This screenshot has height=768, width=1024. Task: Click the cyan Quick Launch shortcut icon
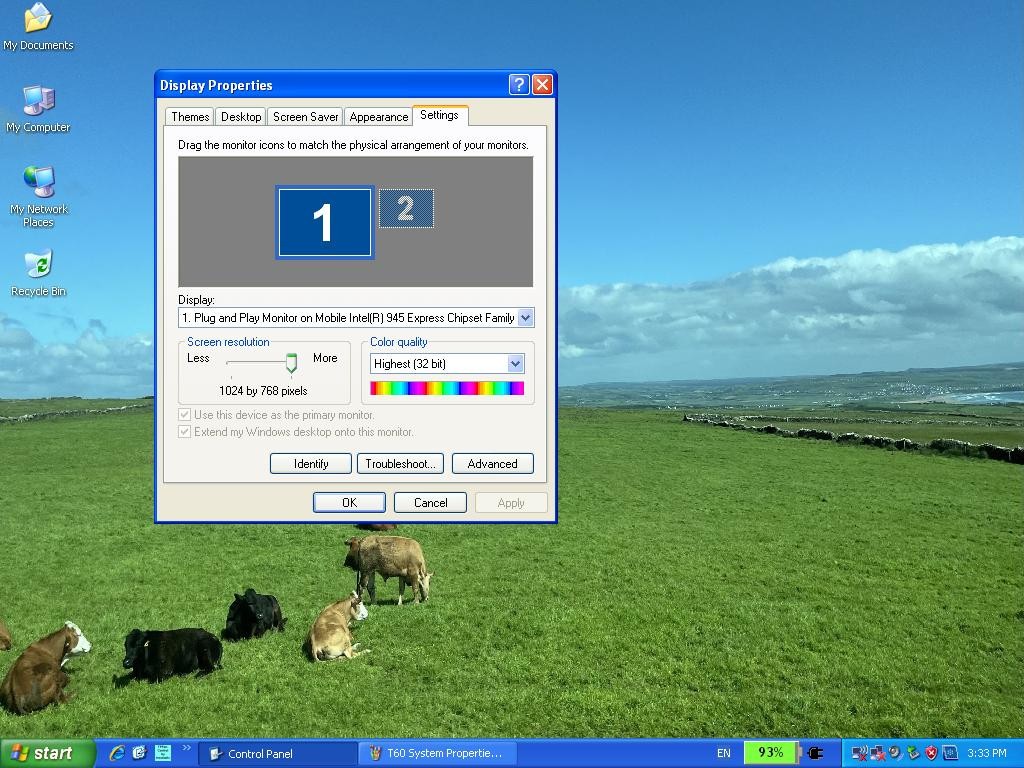162,753
